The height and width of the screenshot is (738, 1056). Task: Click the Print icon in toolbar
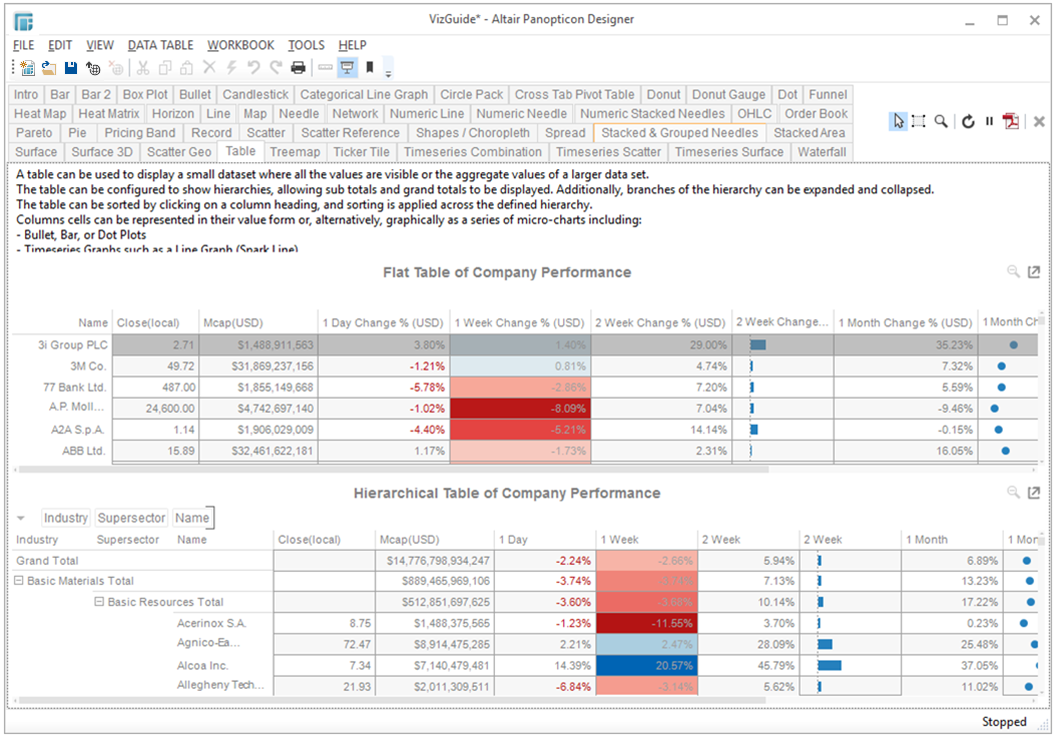click(x=298, y=68)
